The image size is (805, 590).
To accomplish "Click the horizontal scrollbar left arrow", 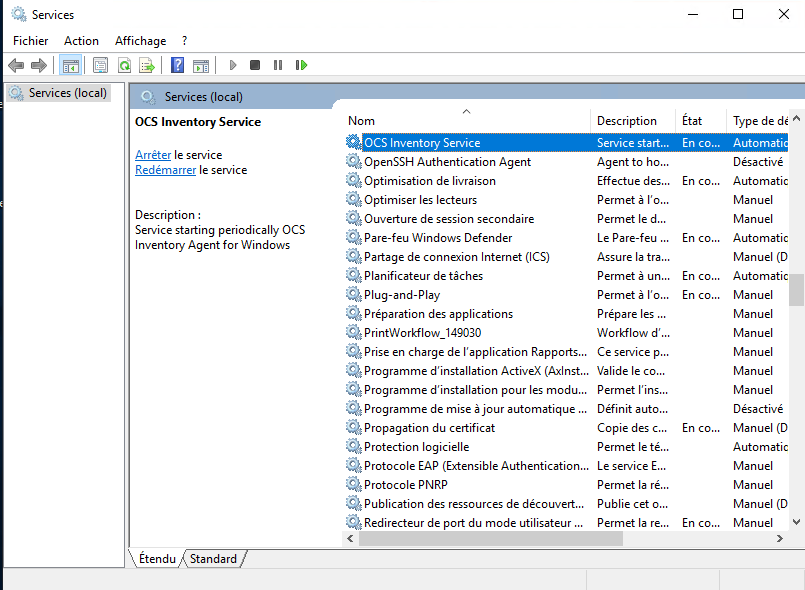I will (x=350, y=538).
